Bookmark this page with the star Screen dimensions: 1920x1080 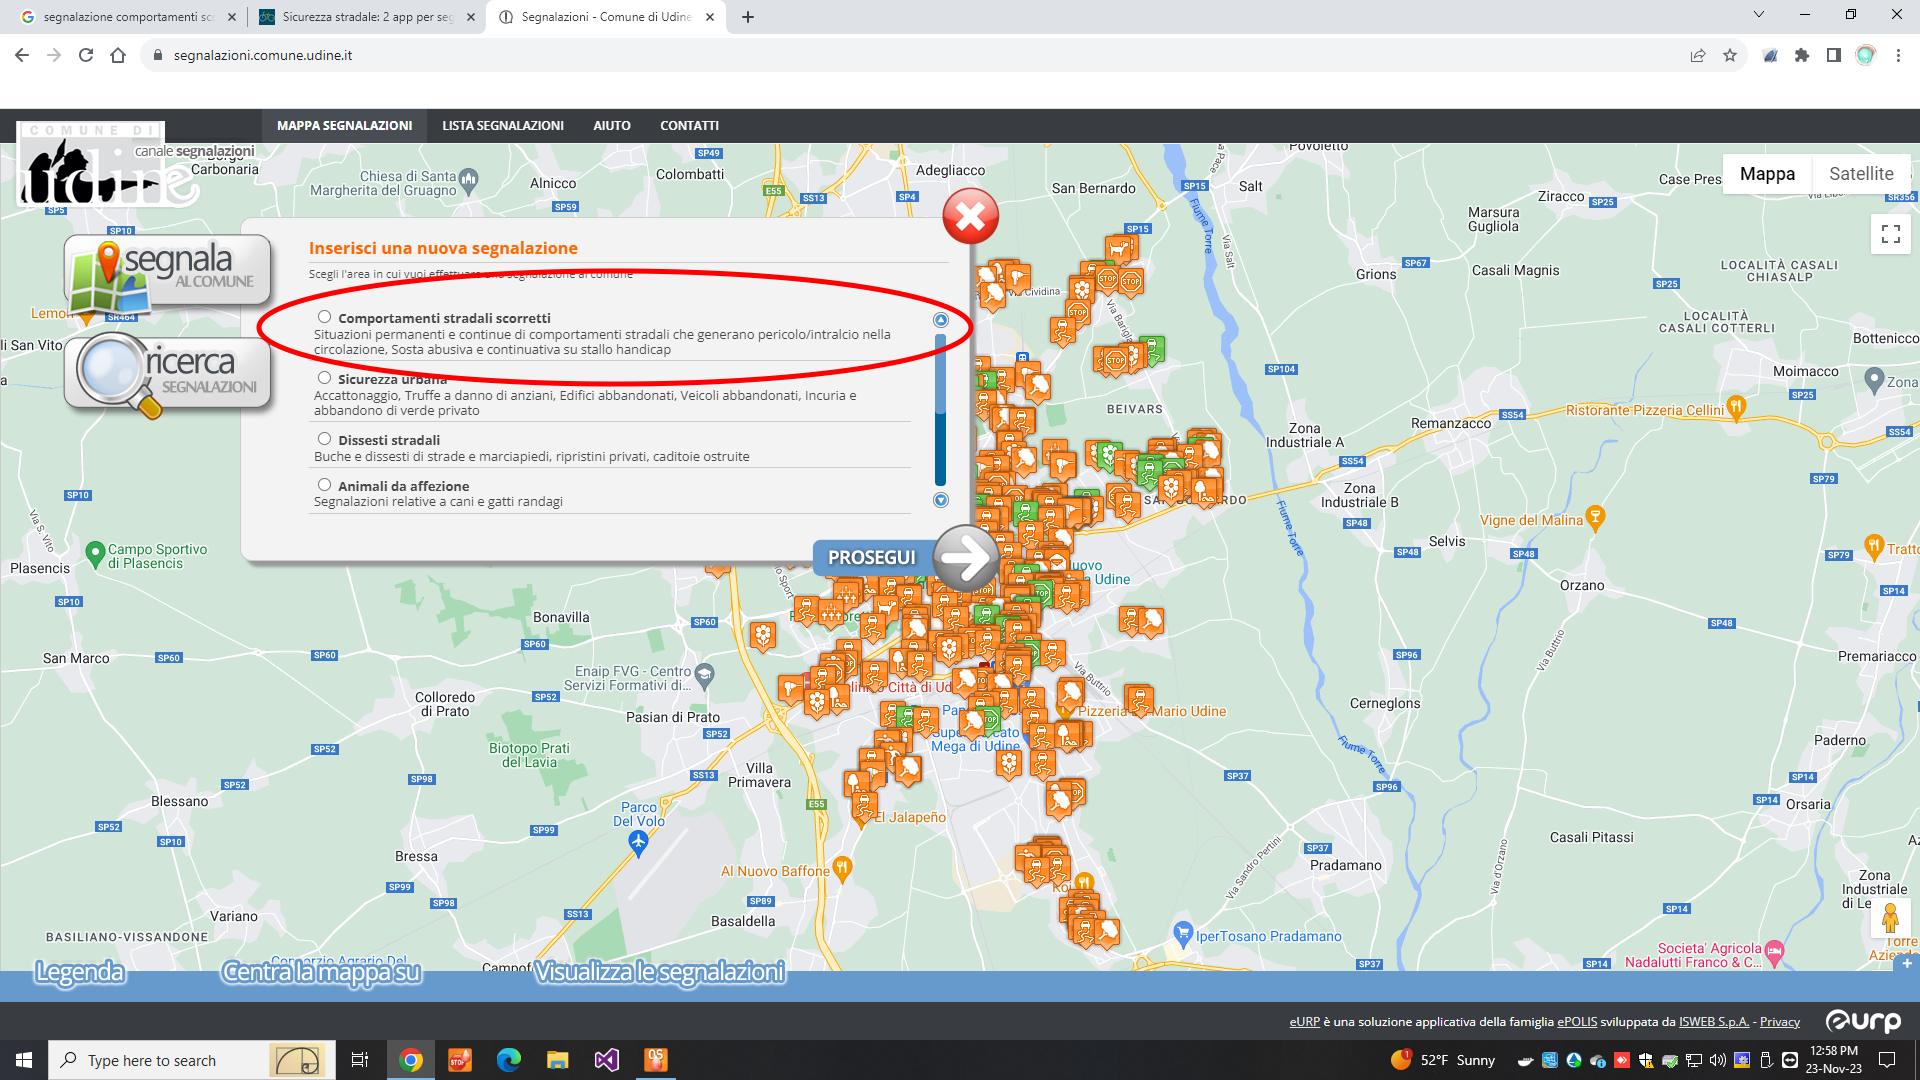[x=1730, y=55]
